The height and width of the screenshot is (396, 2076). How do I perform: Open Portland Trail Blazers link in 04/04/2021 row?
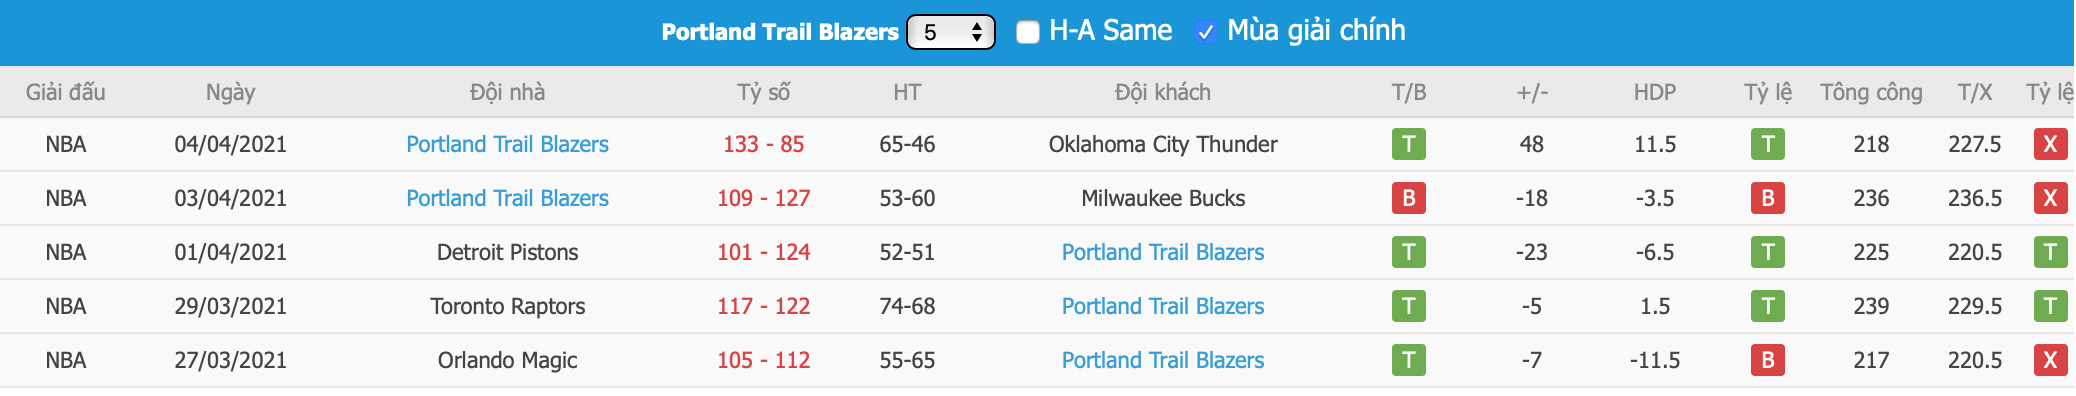tap(508, 144)
